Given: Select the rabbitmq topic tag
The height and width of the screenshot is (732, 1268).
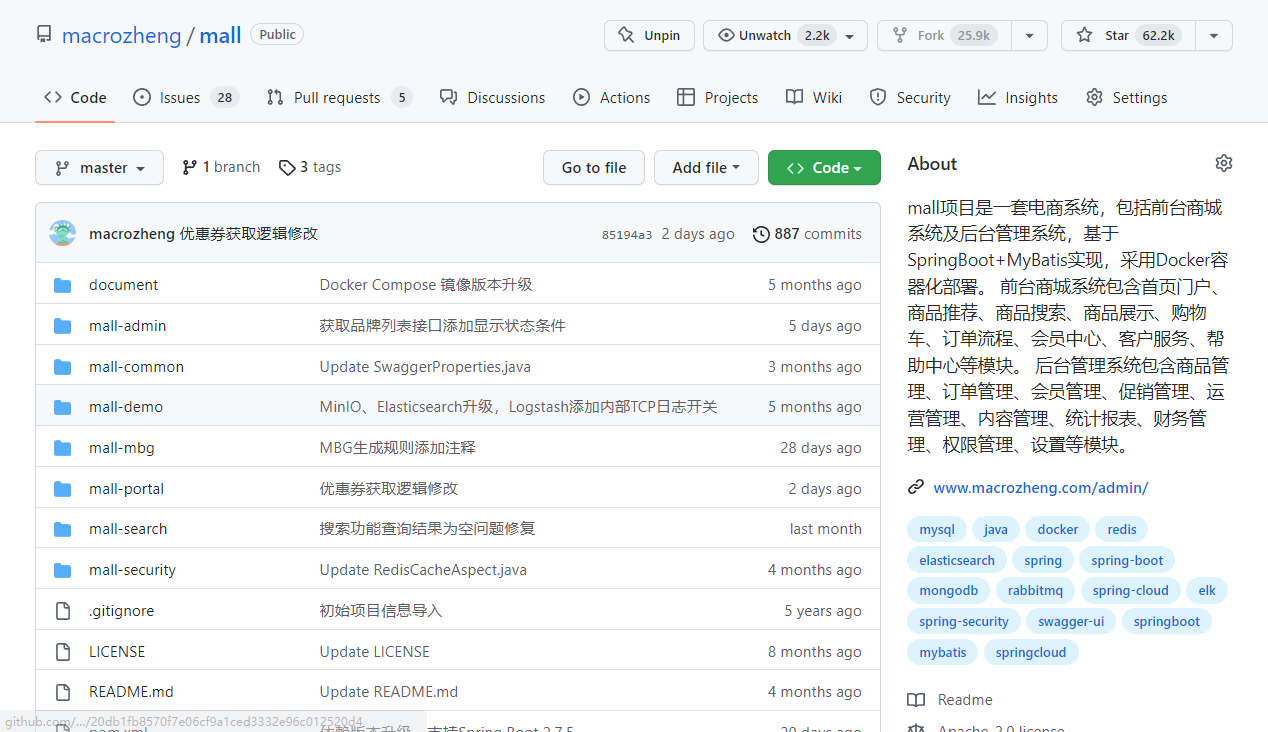Looking at the screenshot, I should coord(1035,590).
